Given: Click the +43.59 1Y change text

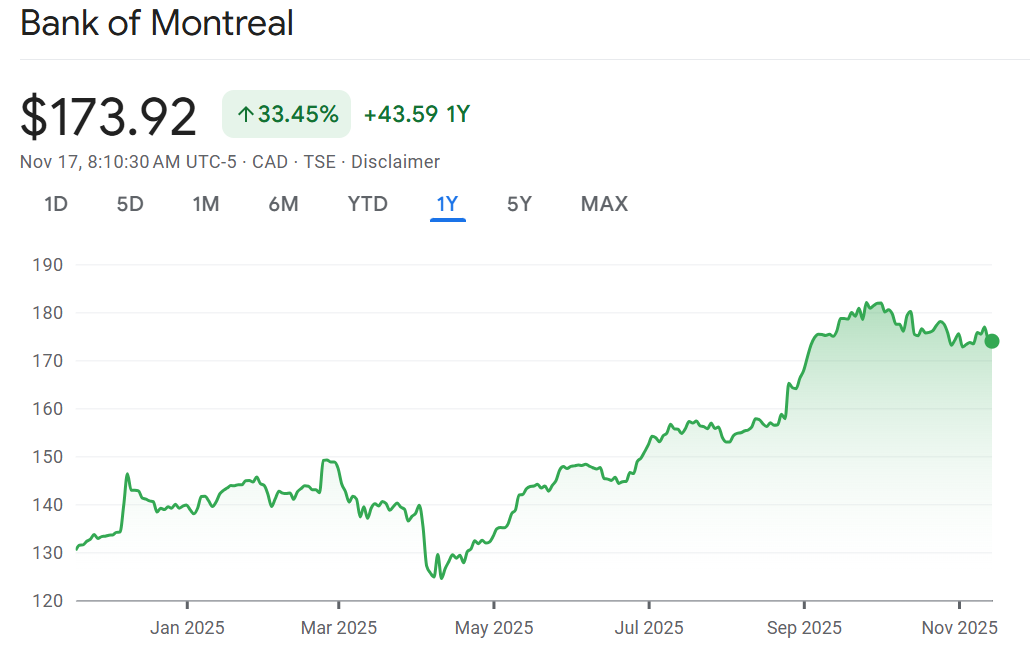Looking at the screenshot, I should pyautogui.click(x=416, y=114).
